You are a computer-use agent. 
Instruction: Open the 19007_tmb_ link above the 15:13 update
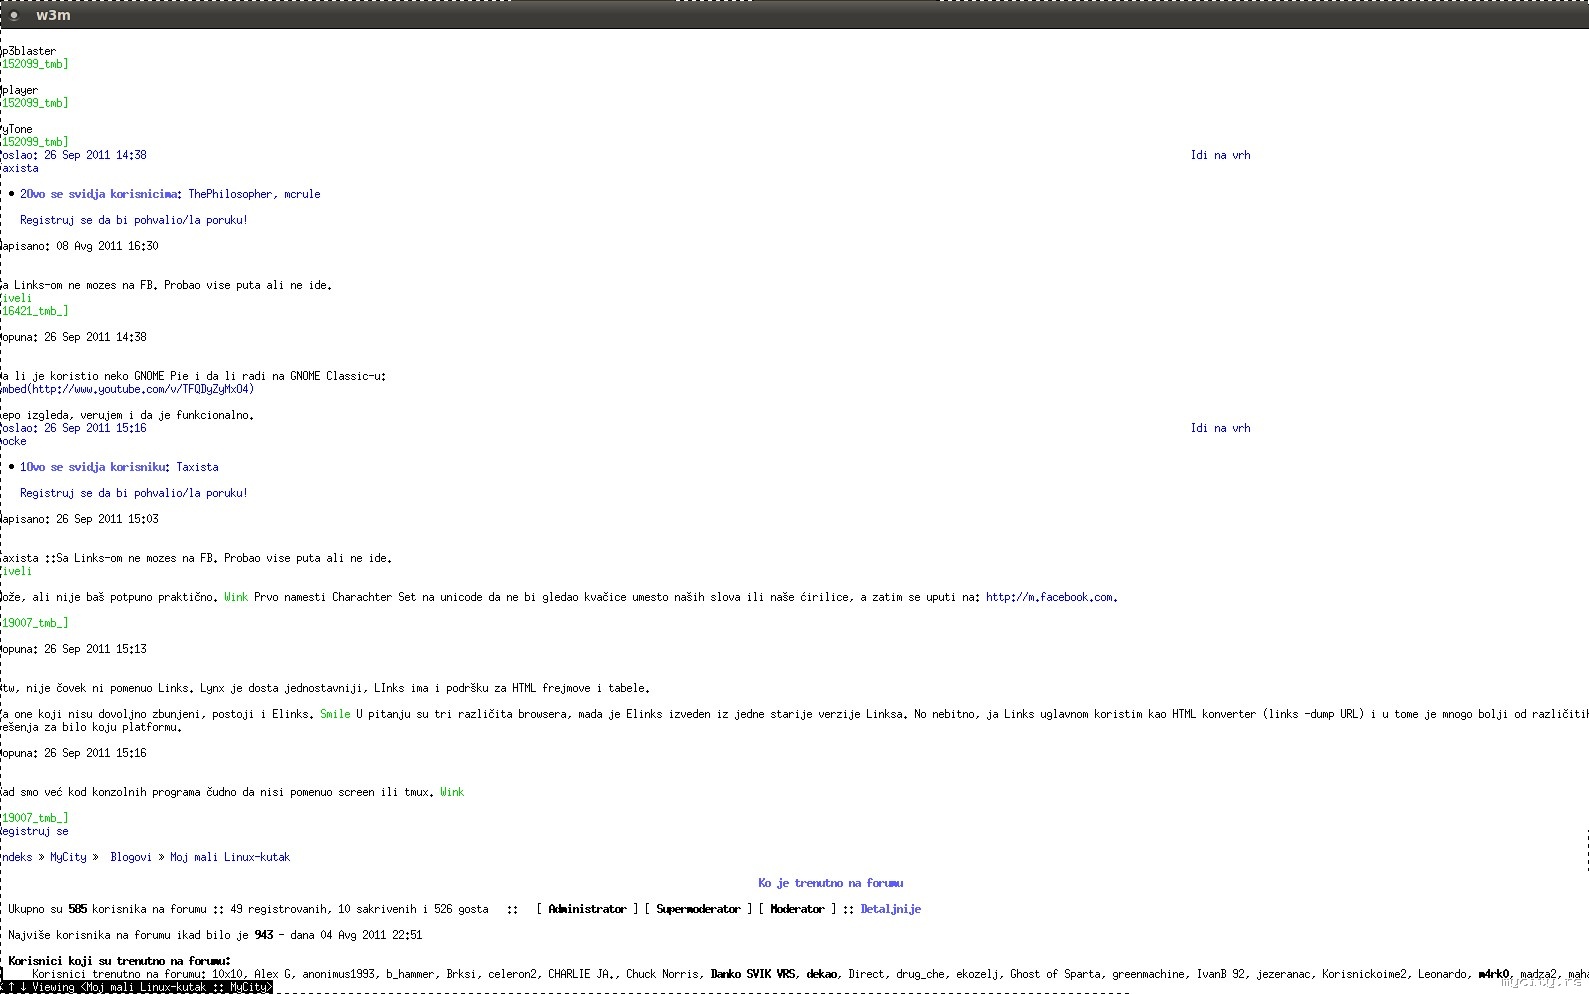pos(35,623)
